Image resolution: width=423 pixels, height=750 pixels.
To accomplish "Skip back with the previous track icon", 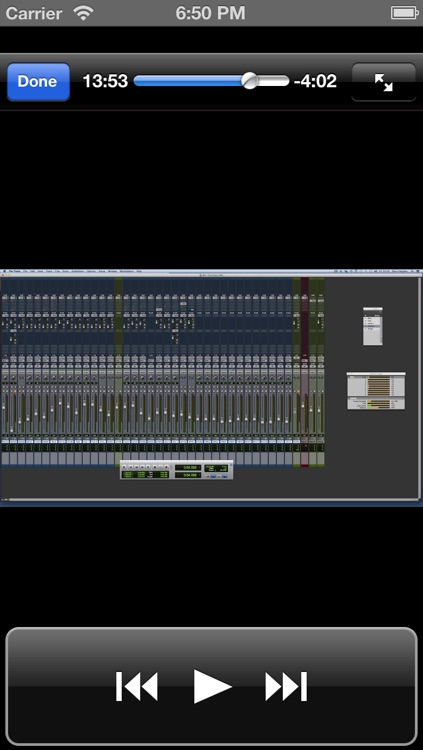I will pos(136,686).
